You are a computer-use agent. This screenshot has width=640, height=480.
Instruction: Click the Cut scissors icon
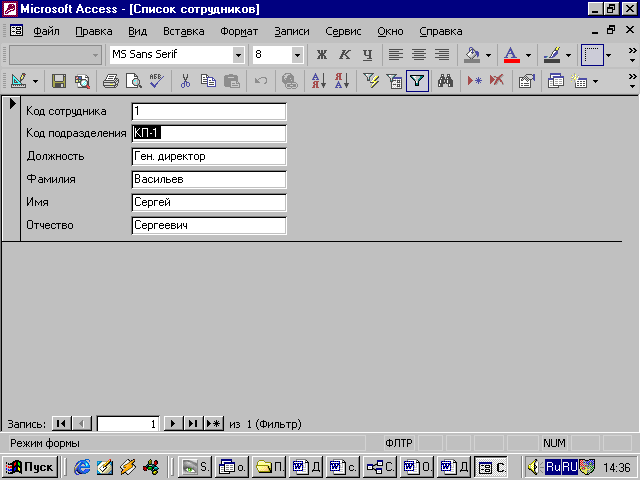pyautogui.click(x=185, y=81)
